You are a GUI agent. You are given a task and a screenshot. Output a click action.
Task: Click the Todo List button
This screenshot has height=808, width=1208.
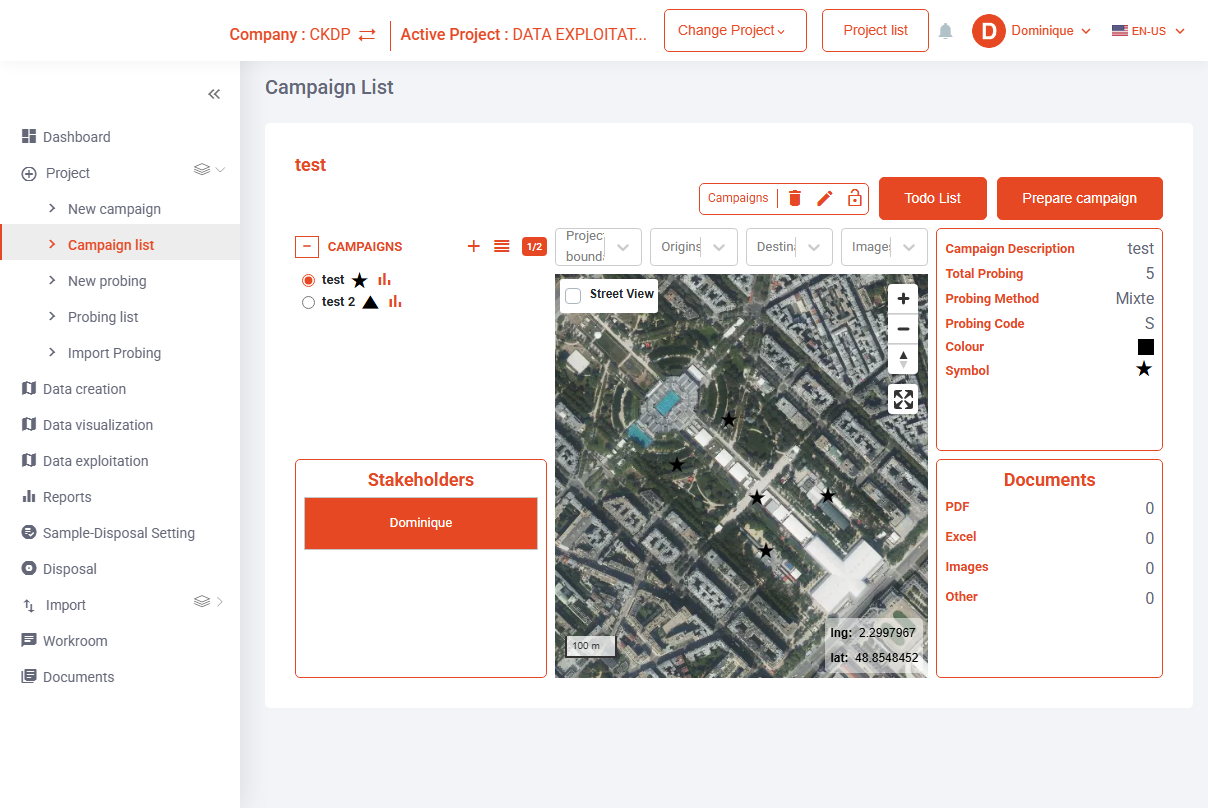[x=933, y=198]
